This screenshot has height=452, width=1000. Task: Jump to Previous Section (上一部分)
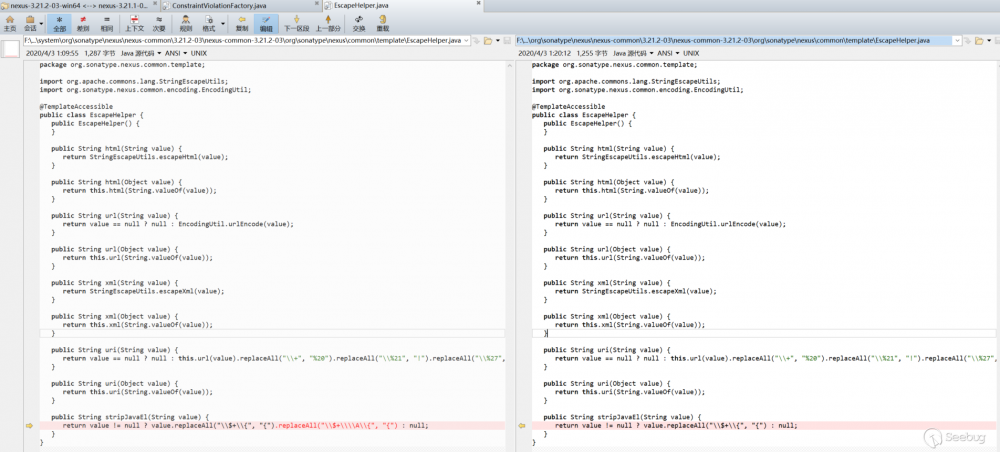coord(328,23)
